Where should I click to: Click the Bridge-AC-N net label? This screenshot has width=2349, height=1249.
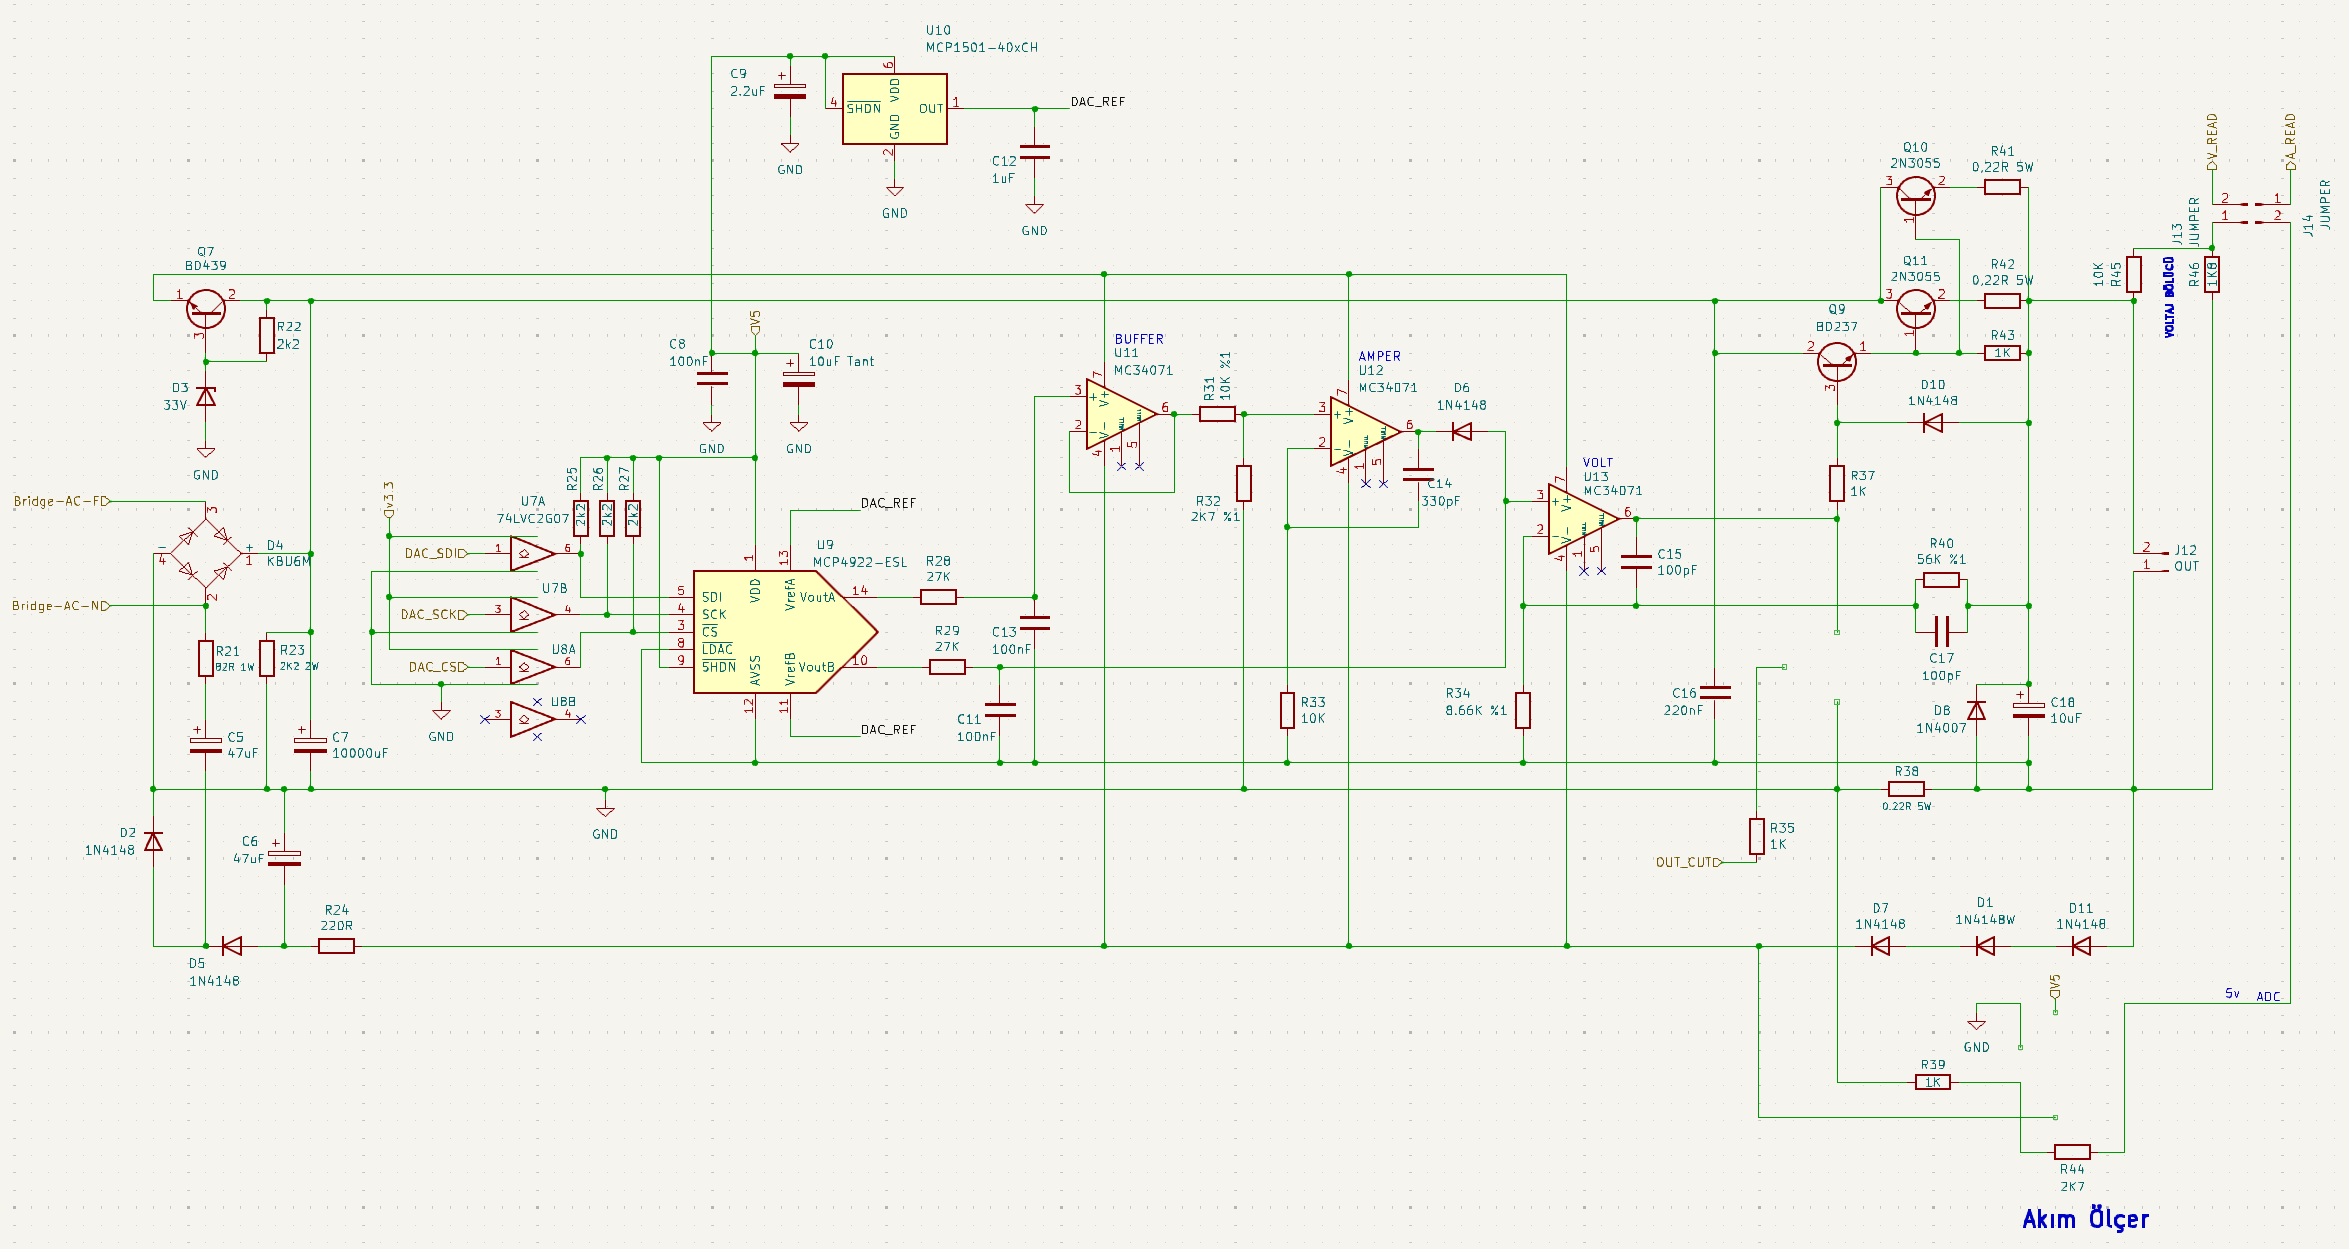tap(61, 606)
